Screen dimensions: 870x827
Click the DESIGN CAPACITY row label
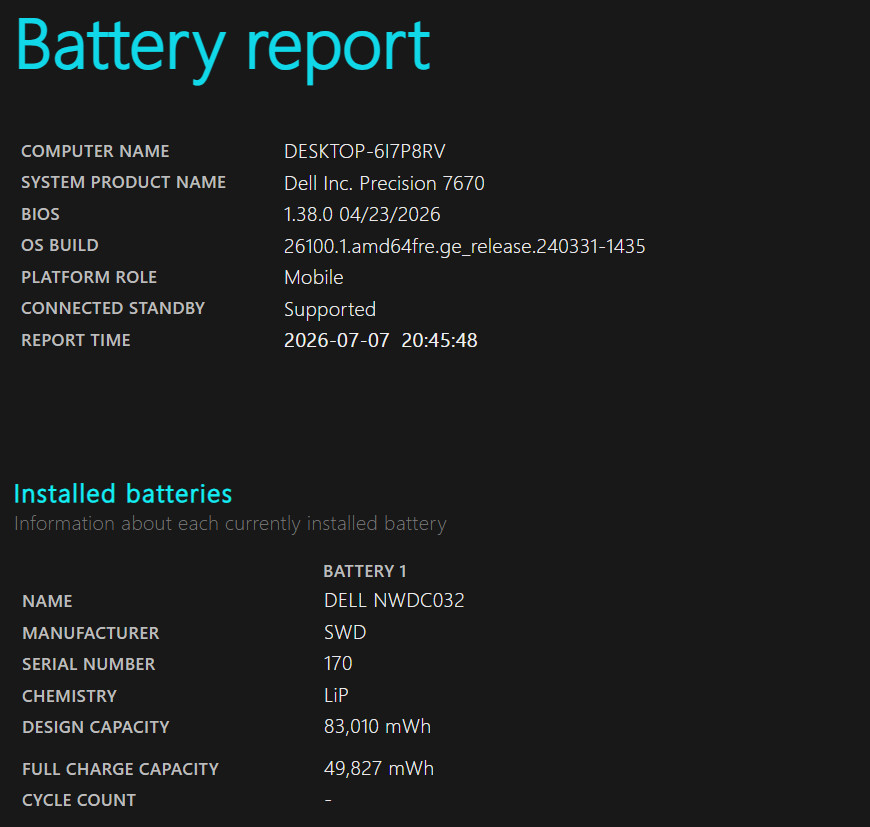click(95, 727)
